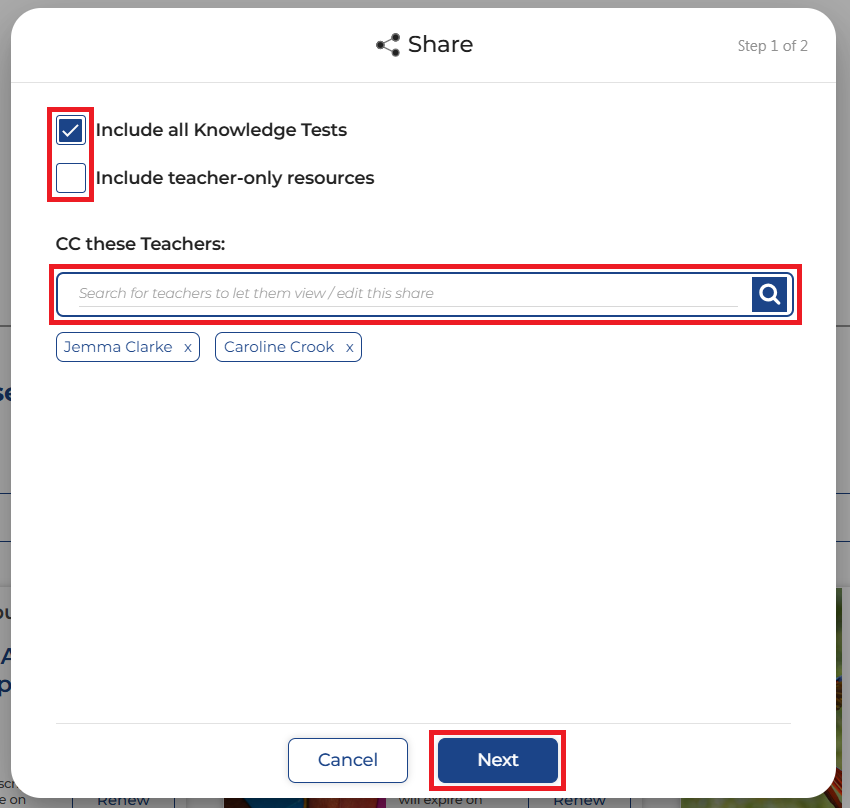Click the left Renew button behind the dialog
The width and height of the screenshot is (850, 808).
(x=123, y=801)
